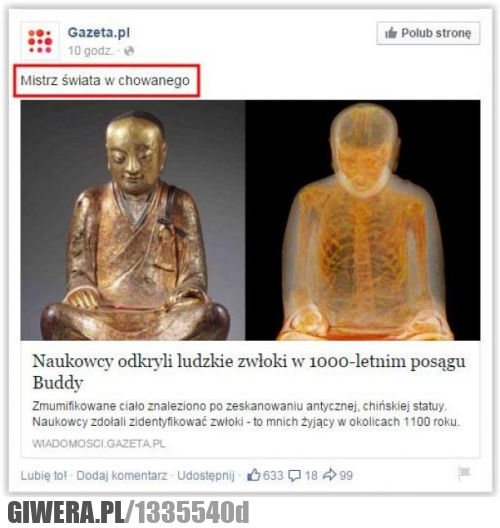Open headline Naukowcy odkryli ludzkie zwłoki
Image resolution: width=500 pixels, height=528 pixels.
249,371
